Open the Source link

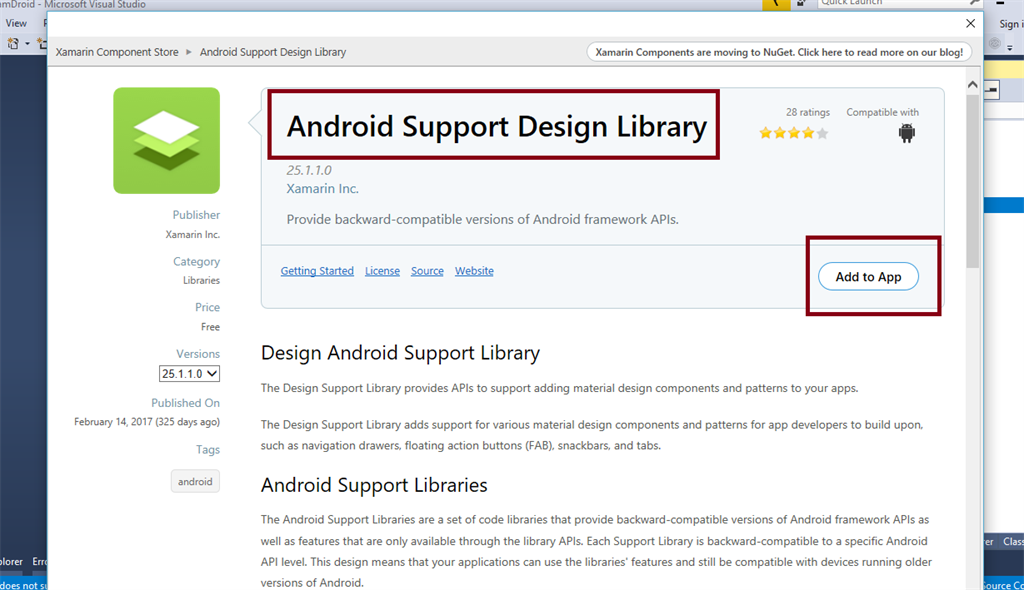pyautogui.click(x=427, y=270)
